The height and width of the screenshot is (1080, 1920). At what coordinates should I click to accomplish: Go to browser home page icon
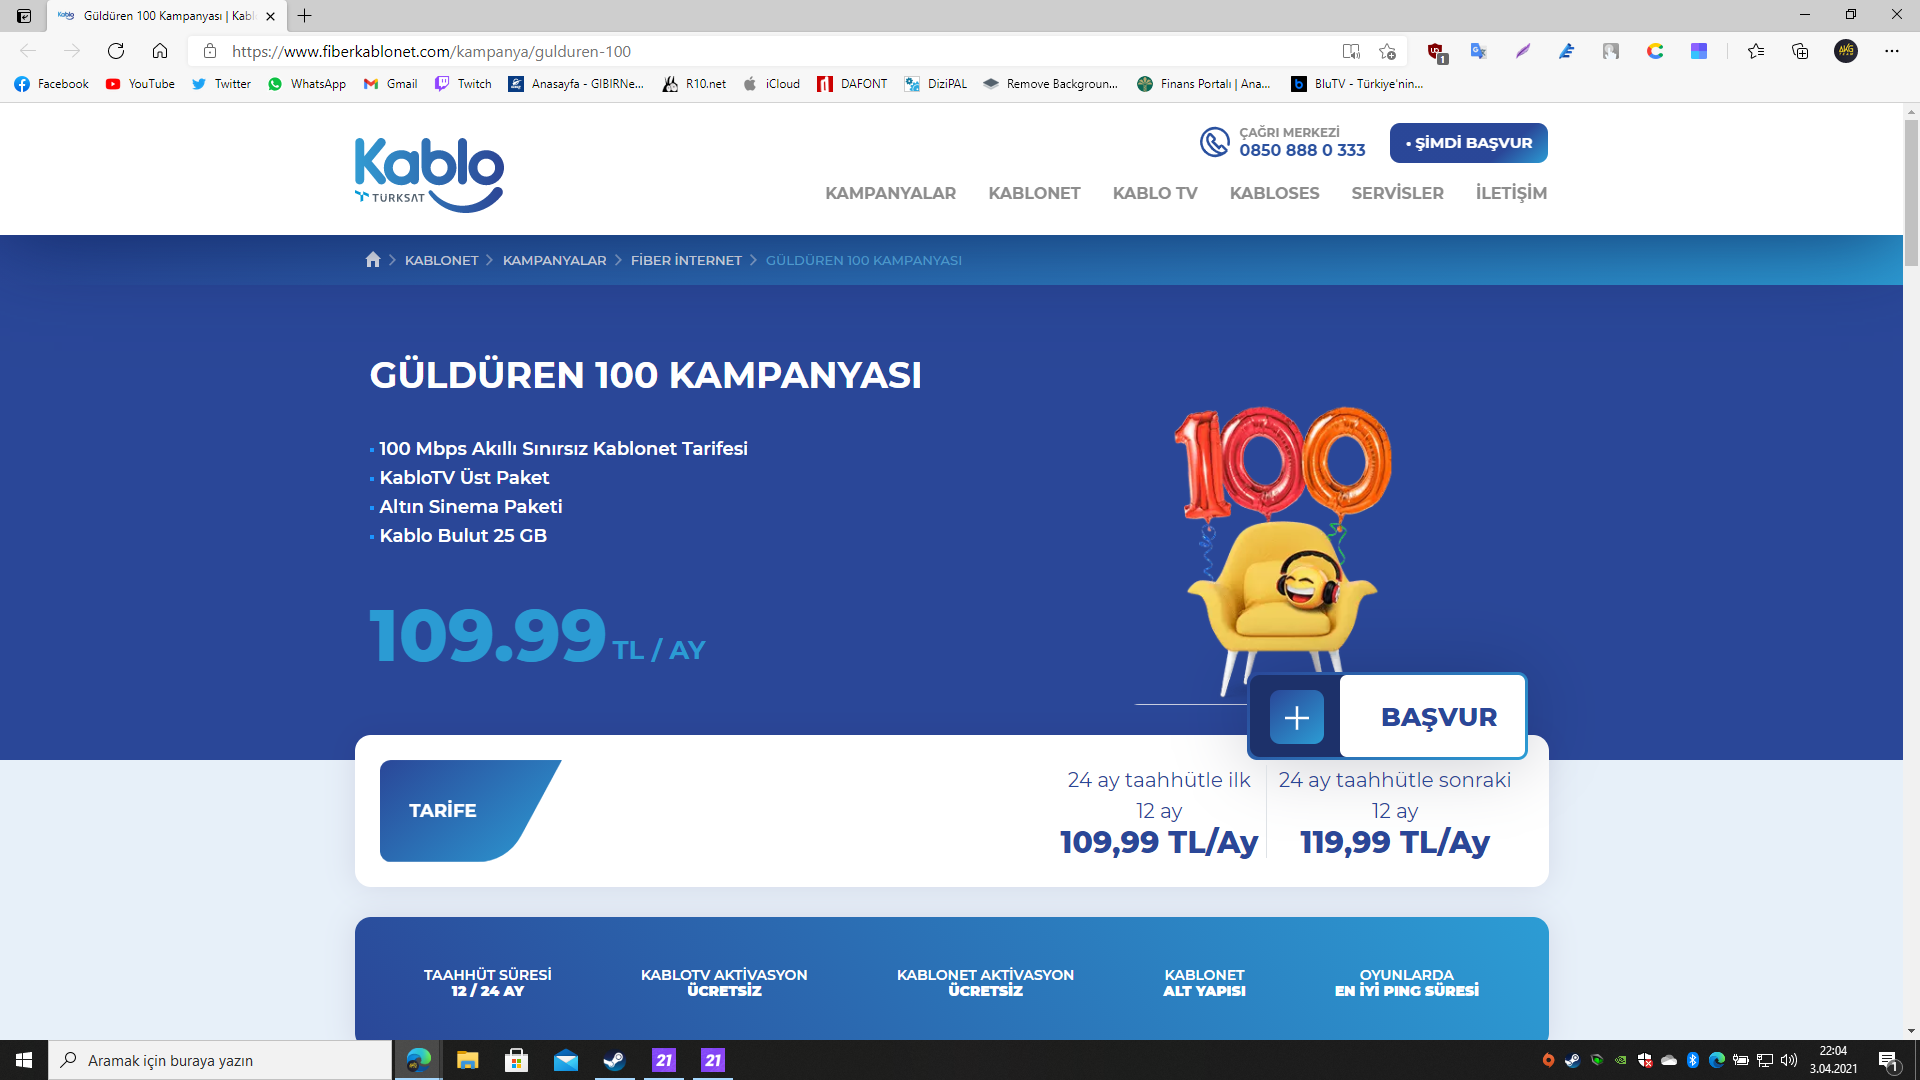tap(160, 51)
